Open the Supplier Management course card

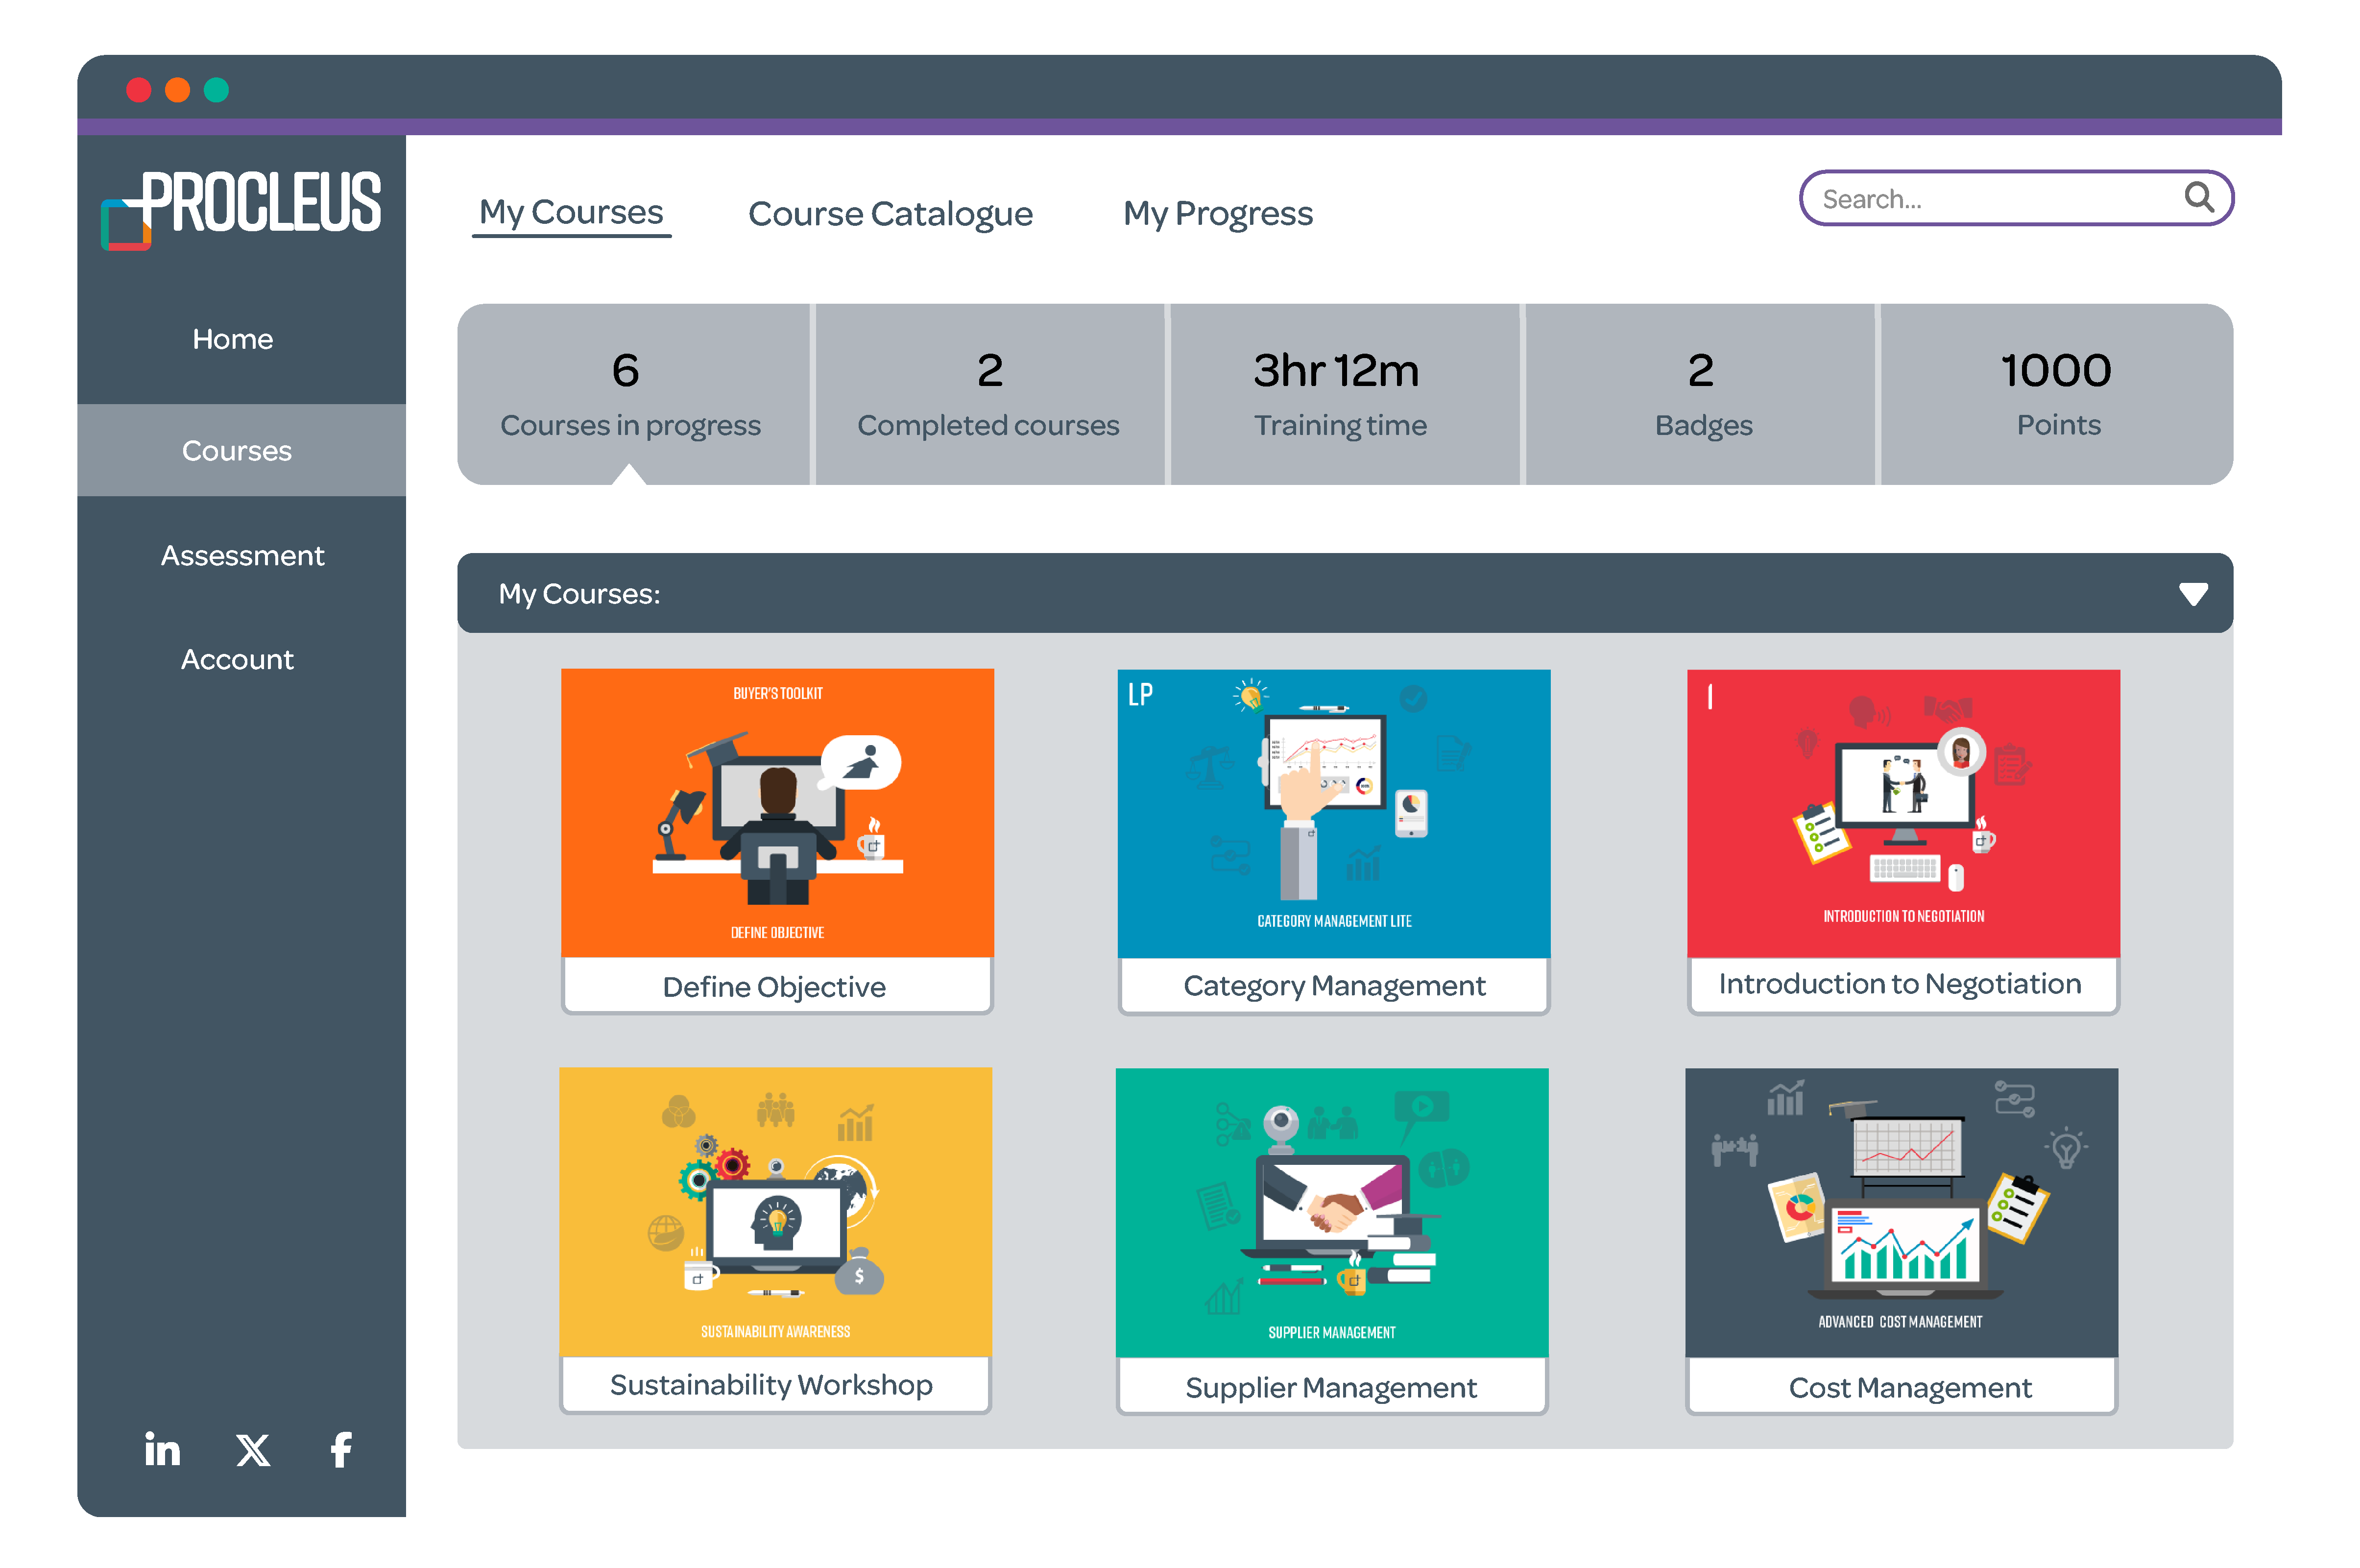1331,1240
